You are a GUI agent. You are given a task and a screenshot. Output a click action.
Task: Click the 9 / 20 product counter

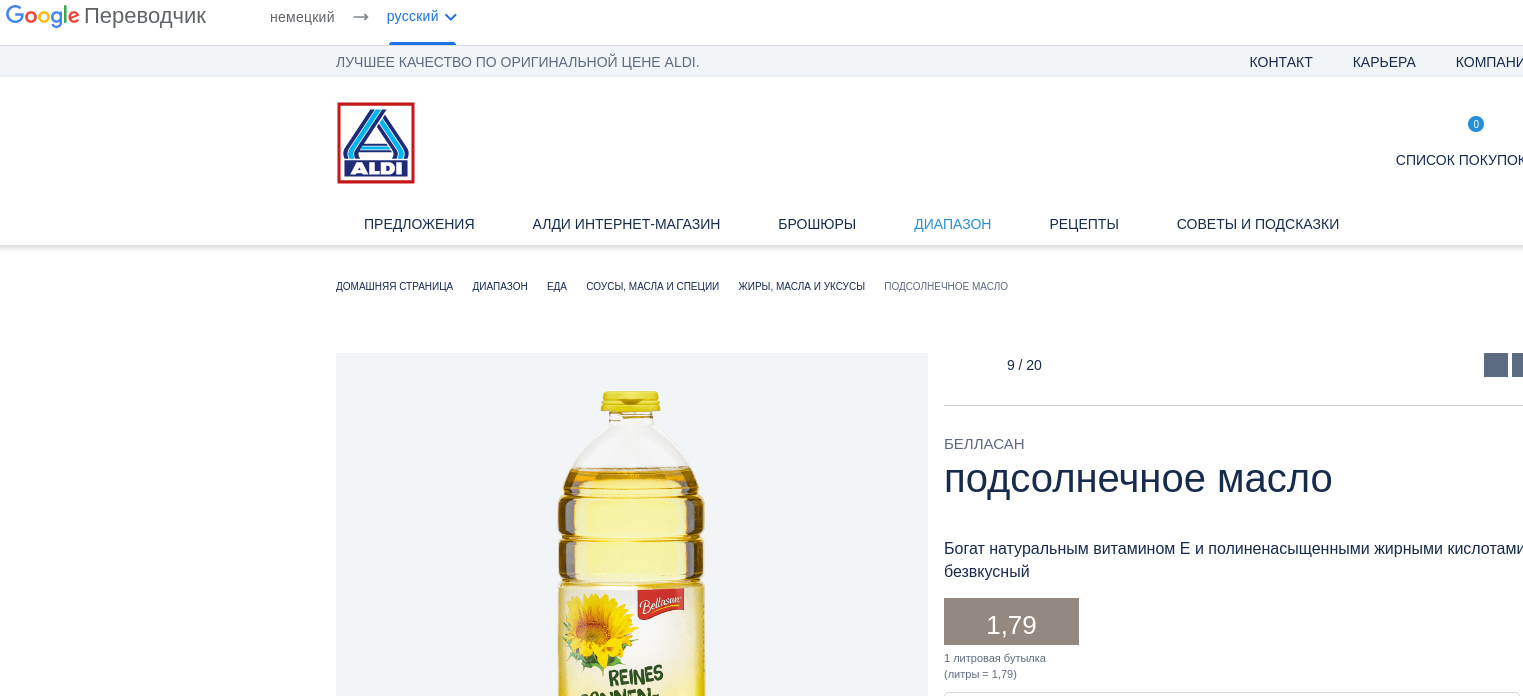[1024, 365]
